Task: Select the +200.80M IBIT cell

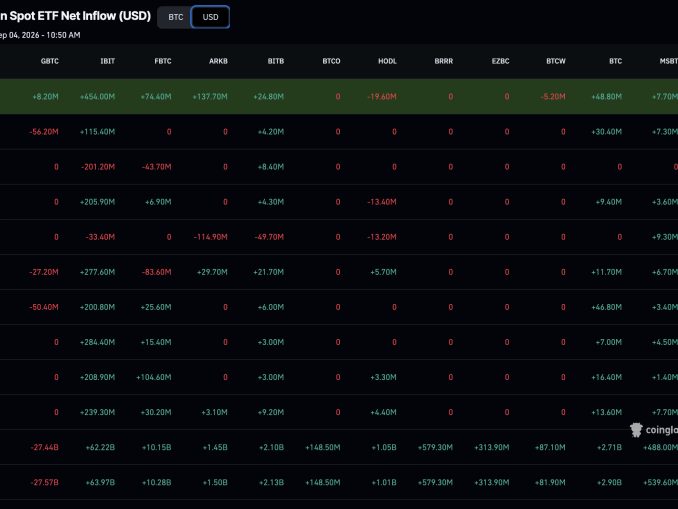Action: (97, 307)
